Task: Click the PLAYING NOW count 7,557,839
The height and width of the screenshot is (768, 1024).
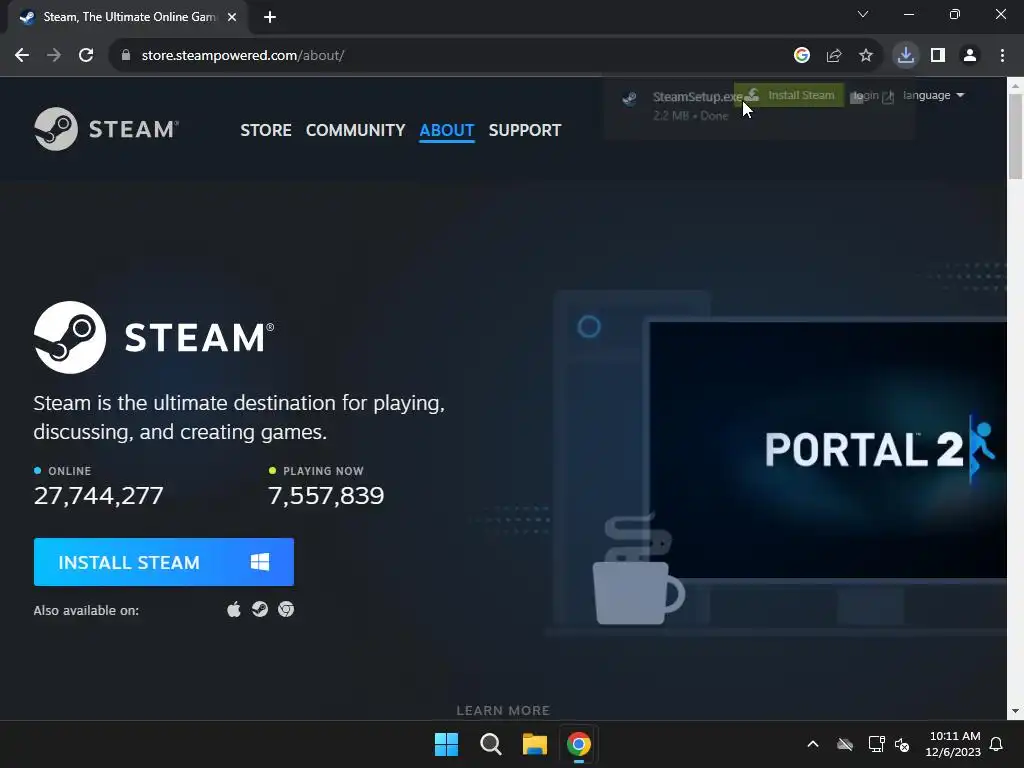Action: (x=326, y=496)
